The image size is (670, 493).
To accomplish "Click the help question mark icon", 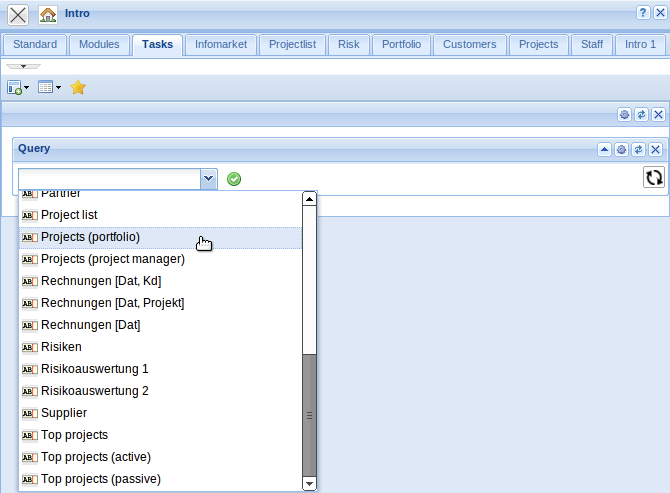I will (x=642, y=13).
